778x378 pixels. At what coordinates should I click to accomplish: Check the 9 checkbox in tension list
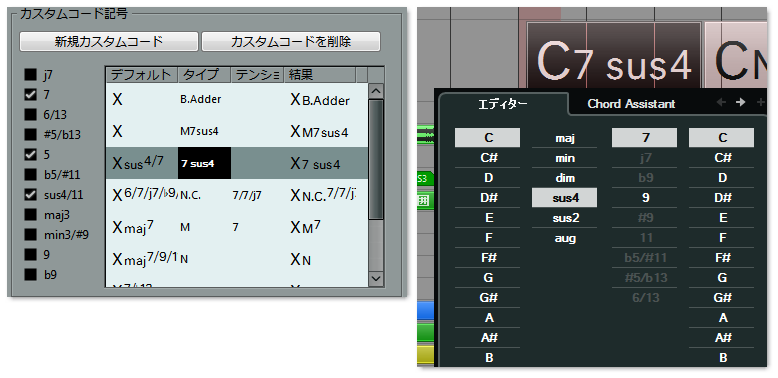coord(31,254)
